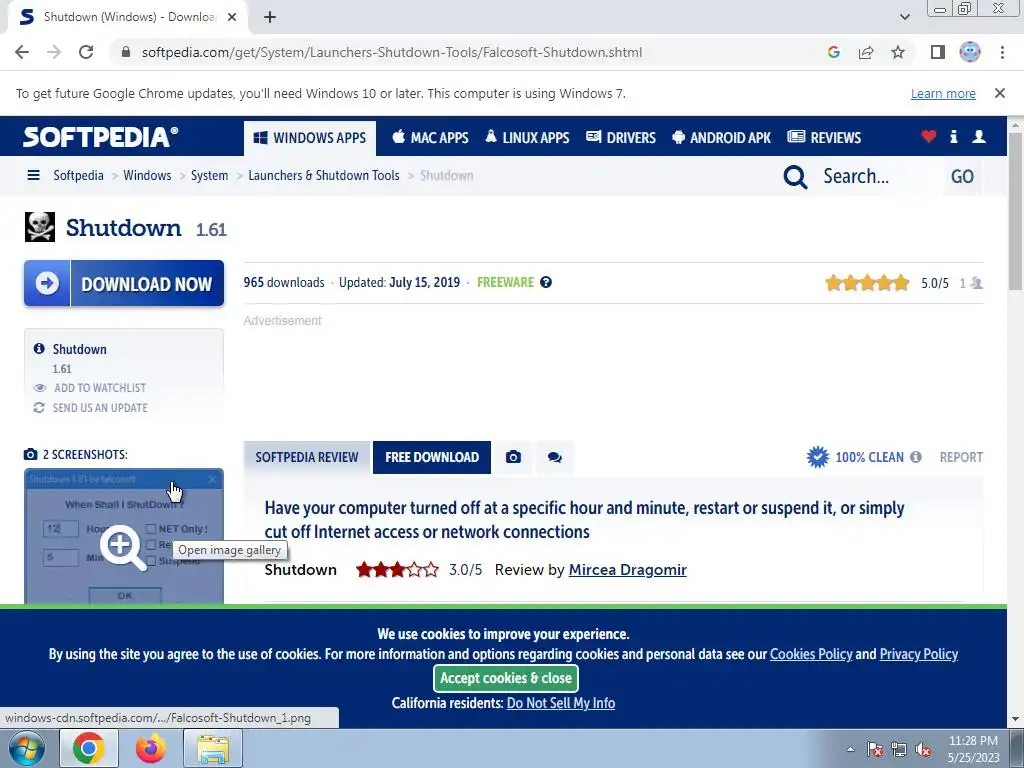Click the search magnifier icon
1024x768 pixels.
click(x=795, y=176)
